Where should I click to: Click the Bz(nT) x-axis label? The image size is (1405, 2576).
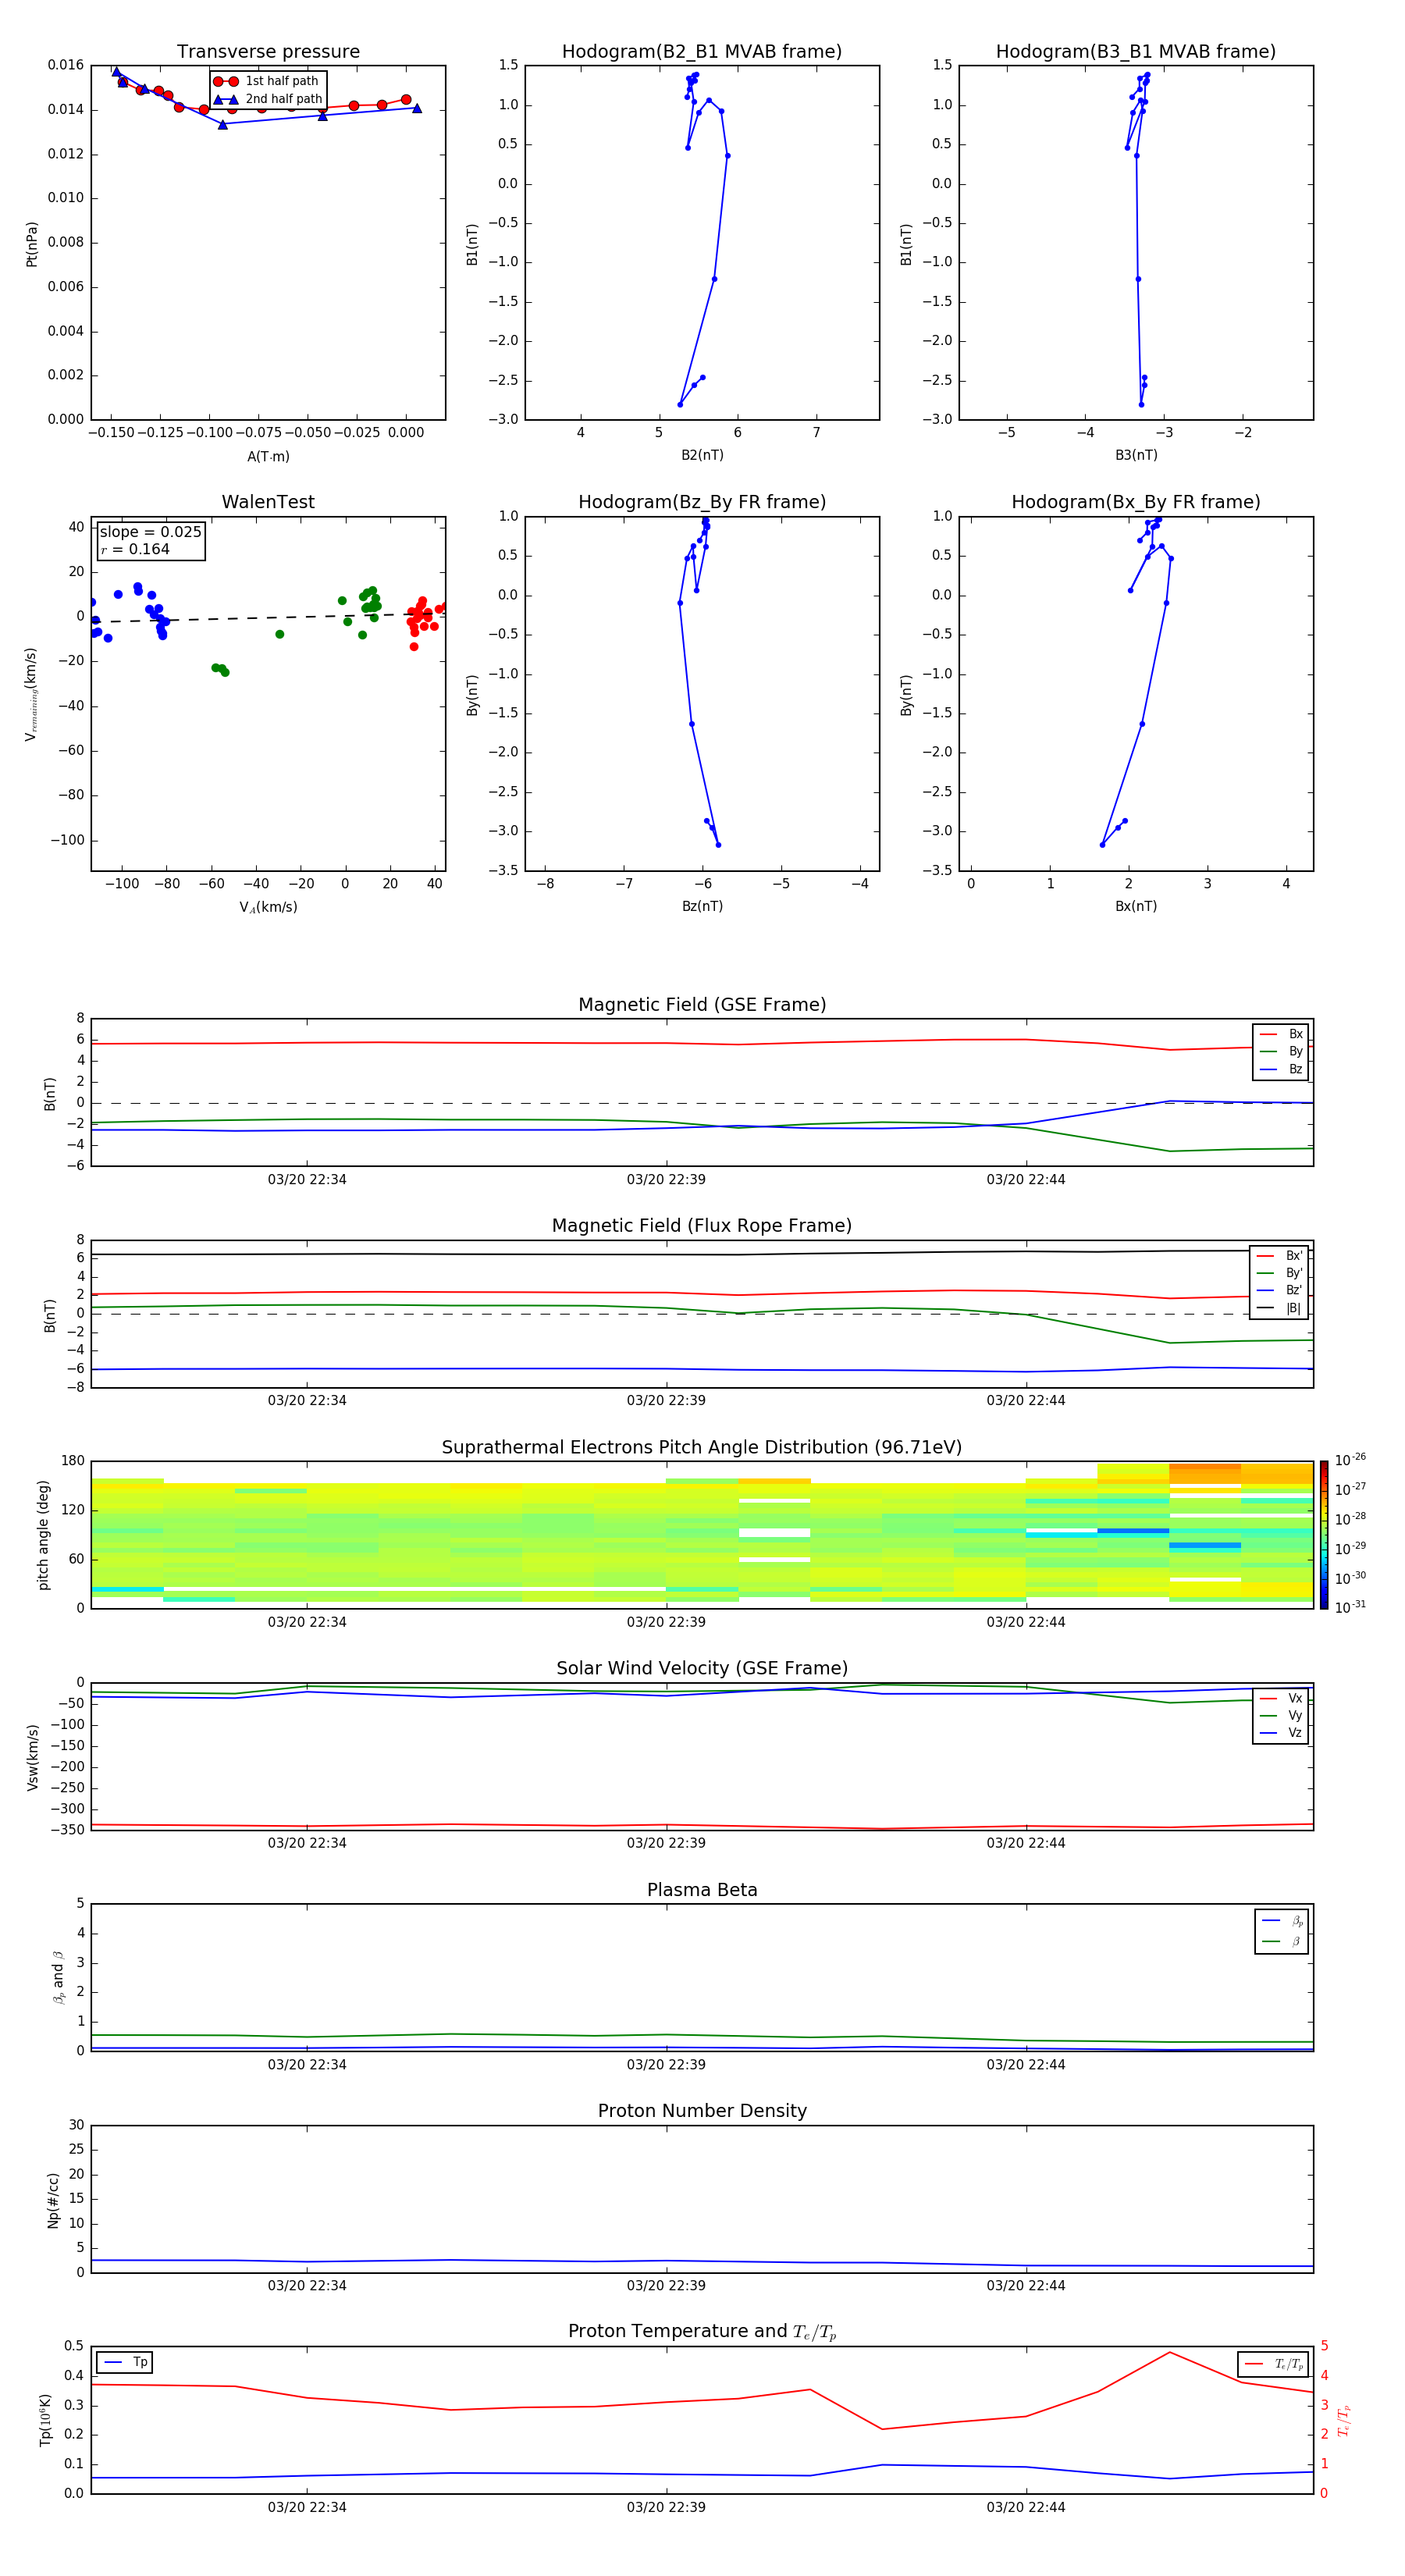point(702,907)
